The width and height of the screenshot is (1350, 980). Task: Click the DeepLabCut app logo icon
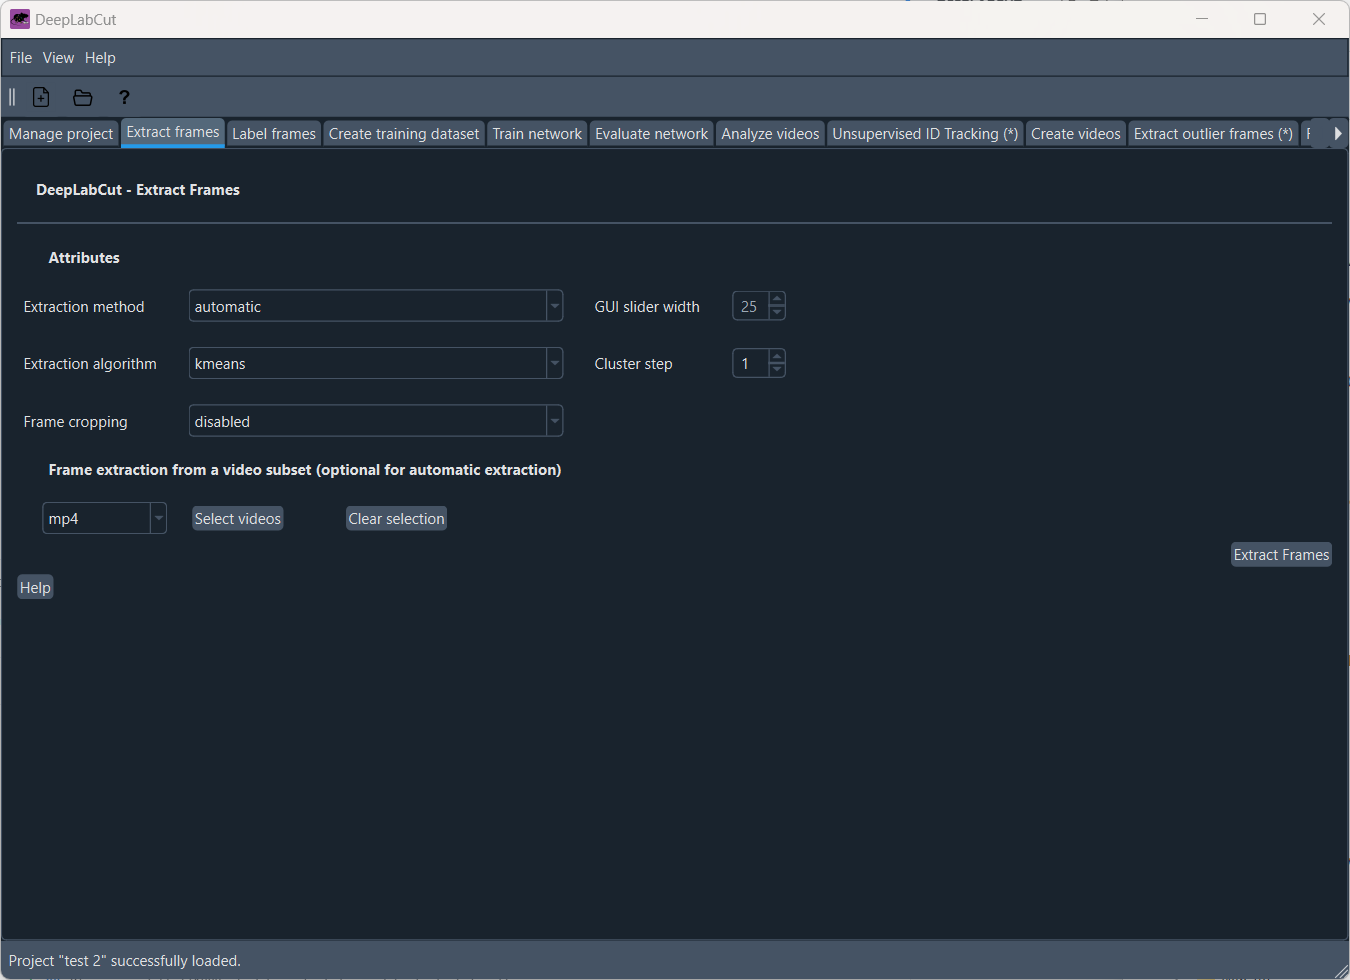click(x=20, y=19)
